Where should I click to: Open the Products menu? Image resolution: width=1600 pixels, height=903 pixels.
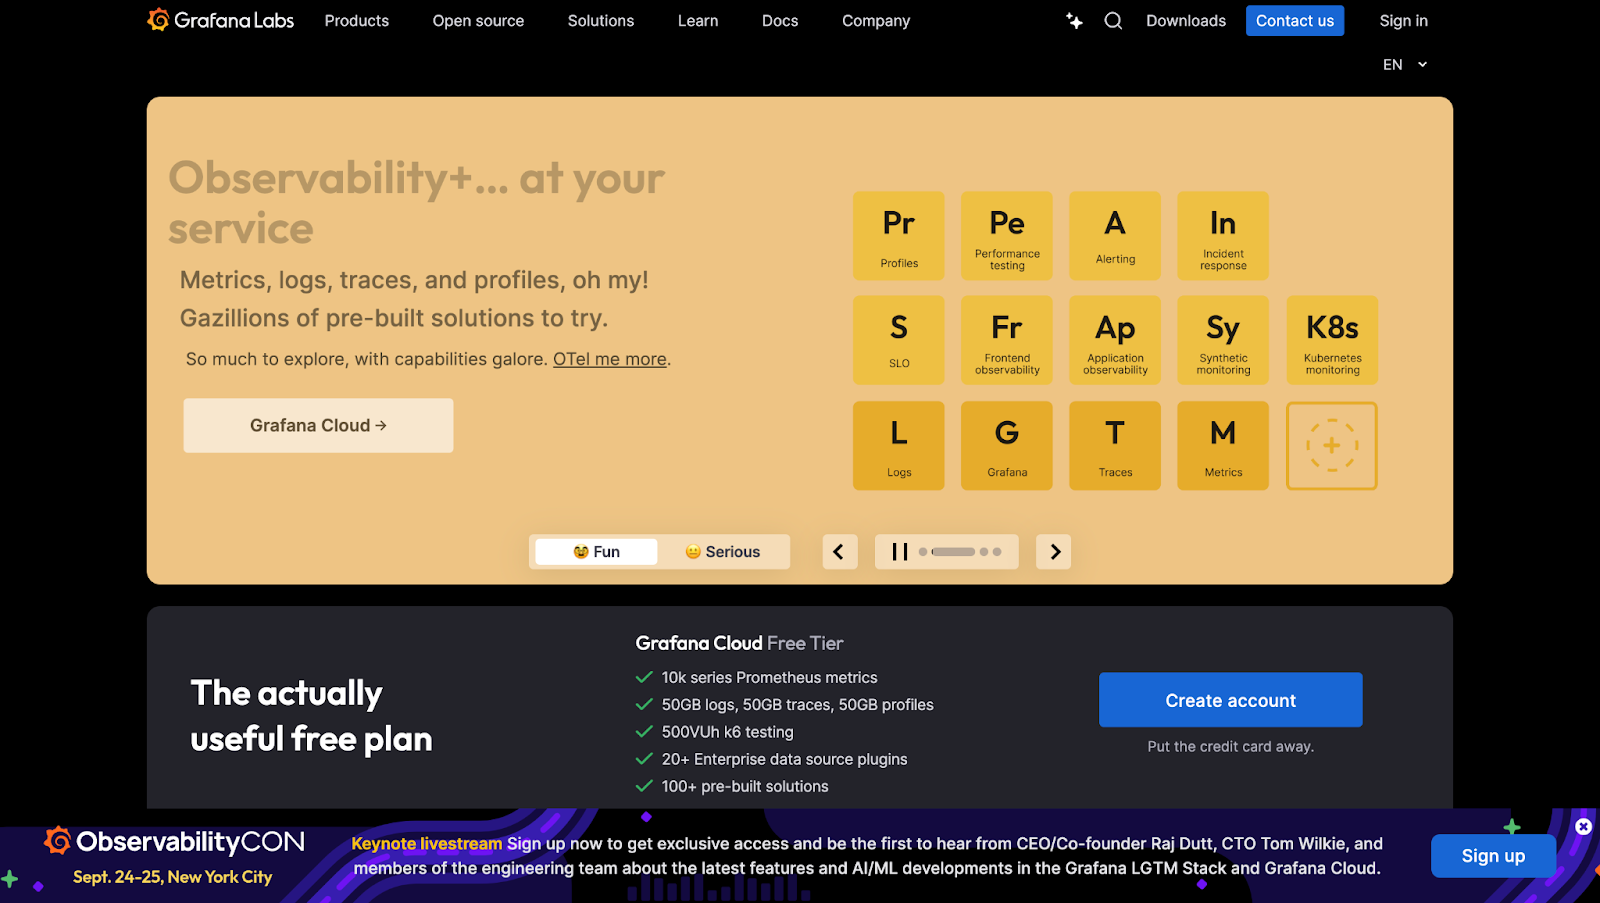pos(357,21)
